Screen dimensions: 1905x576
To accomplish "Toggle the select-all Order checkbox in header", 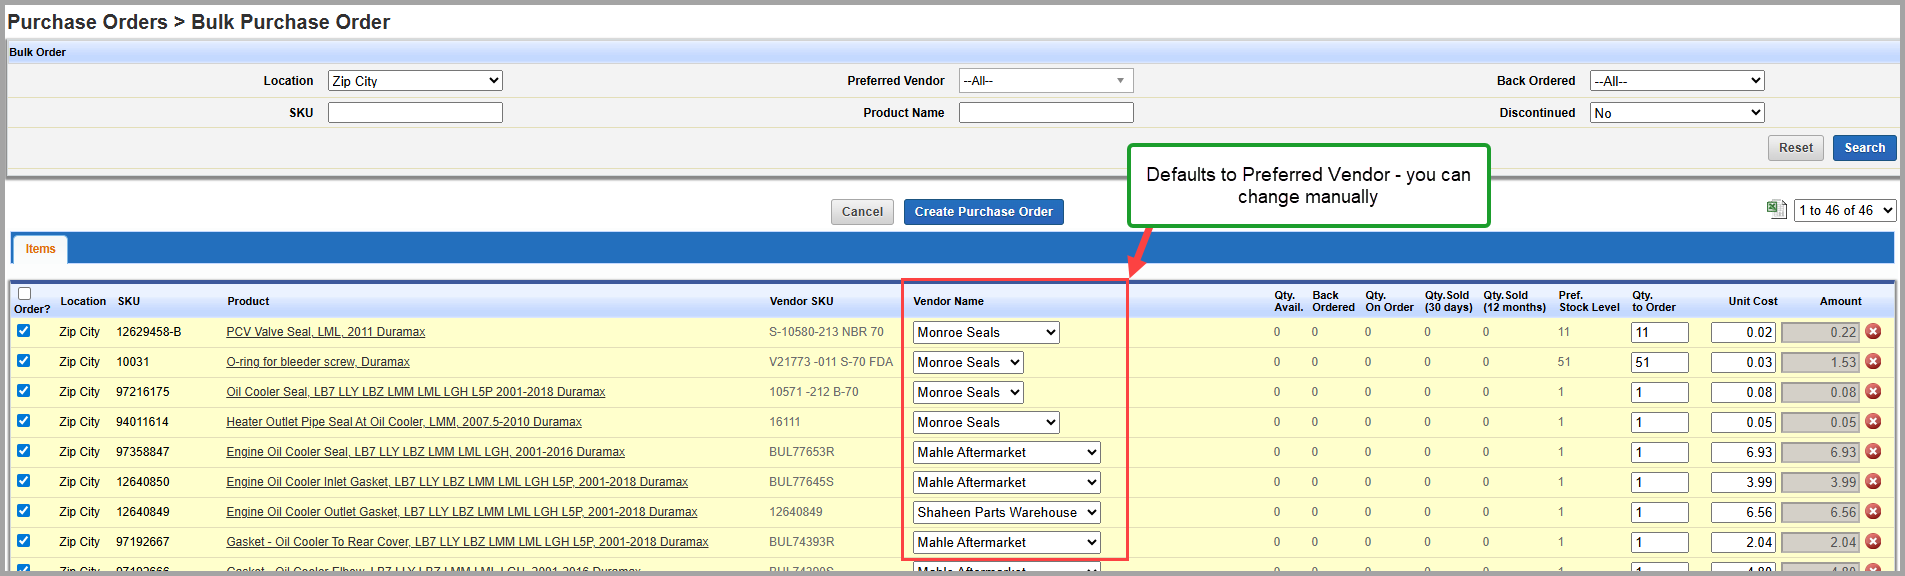I will [x=24, y=294].
